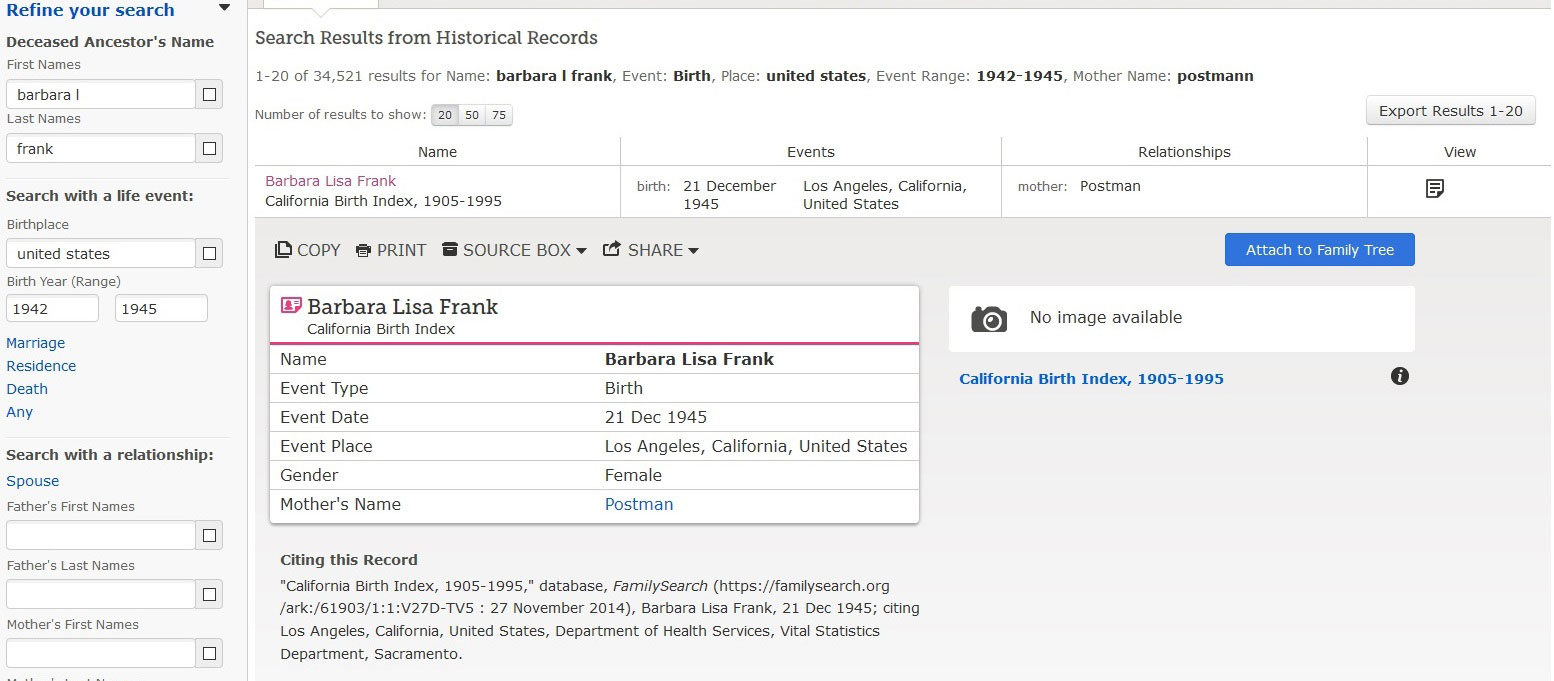Click Export Results 1-20 button

[1450, 111]
